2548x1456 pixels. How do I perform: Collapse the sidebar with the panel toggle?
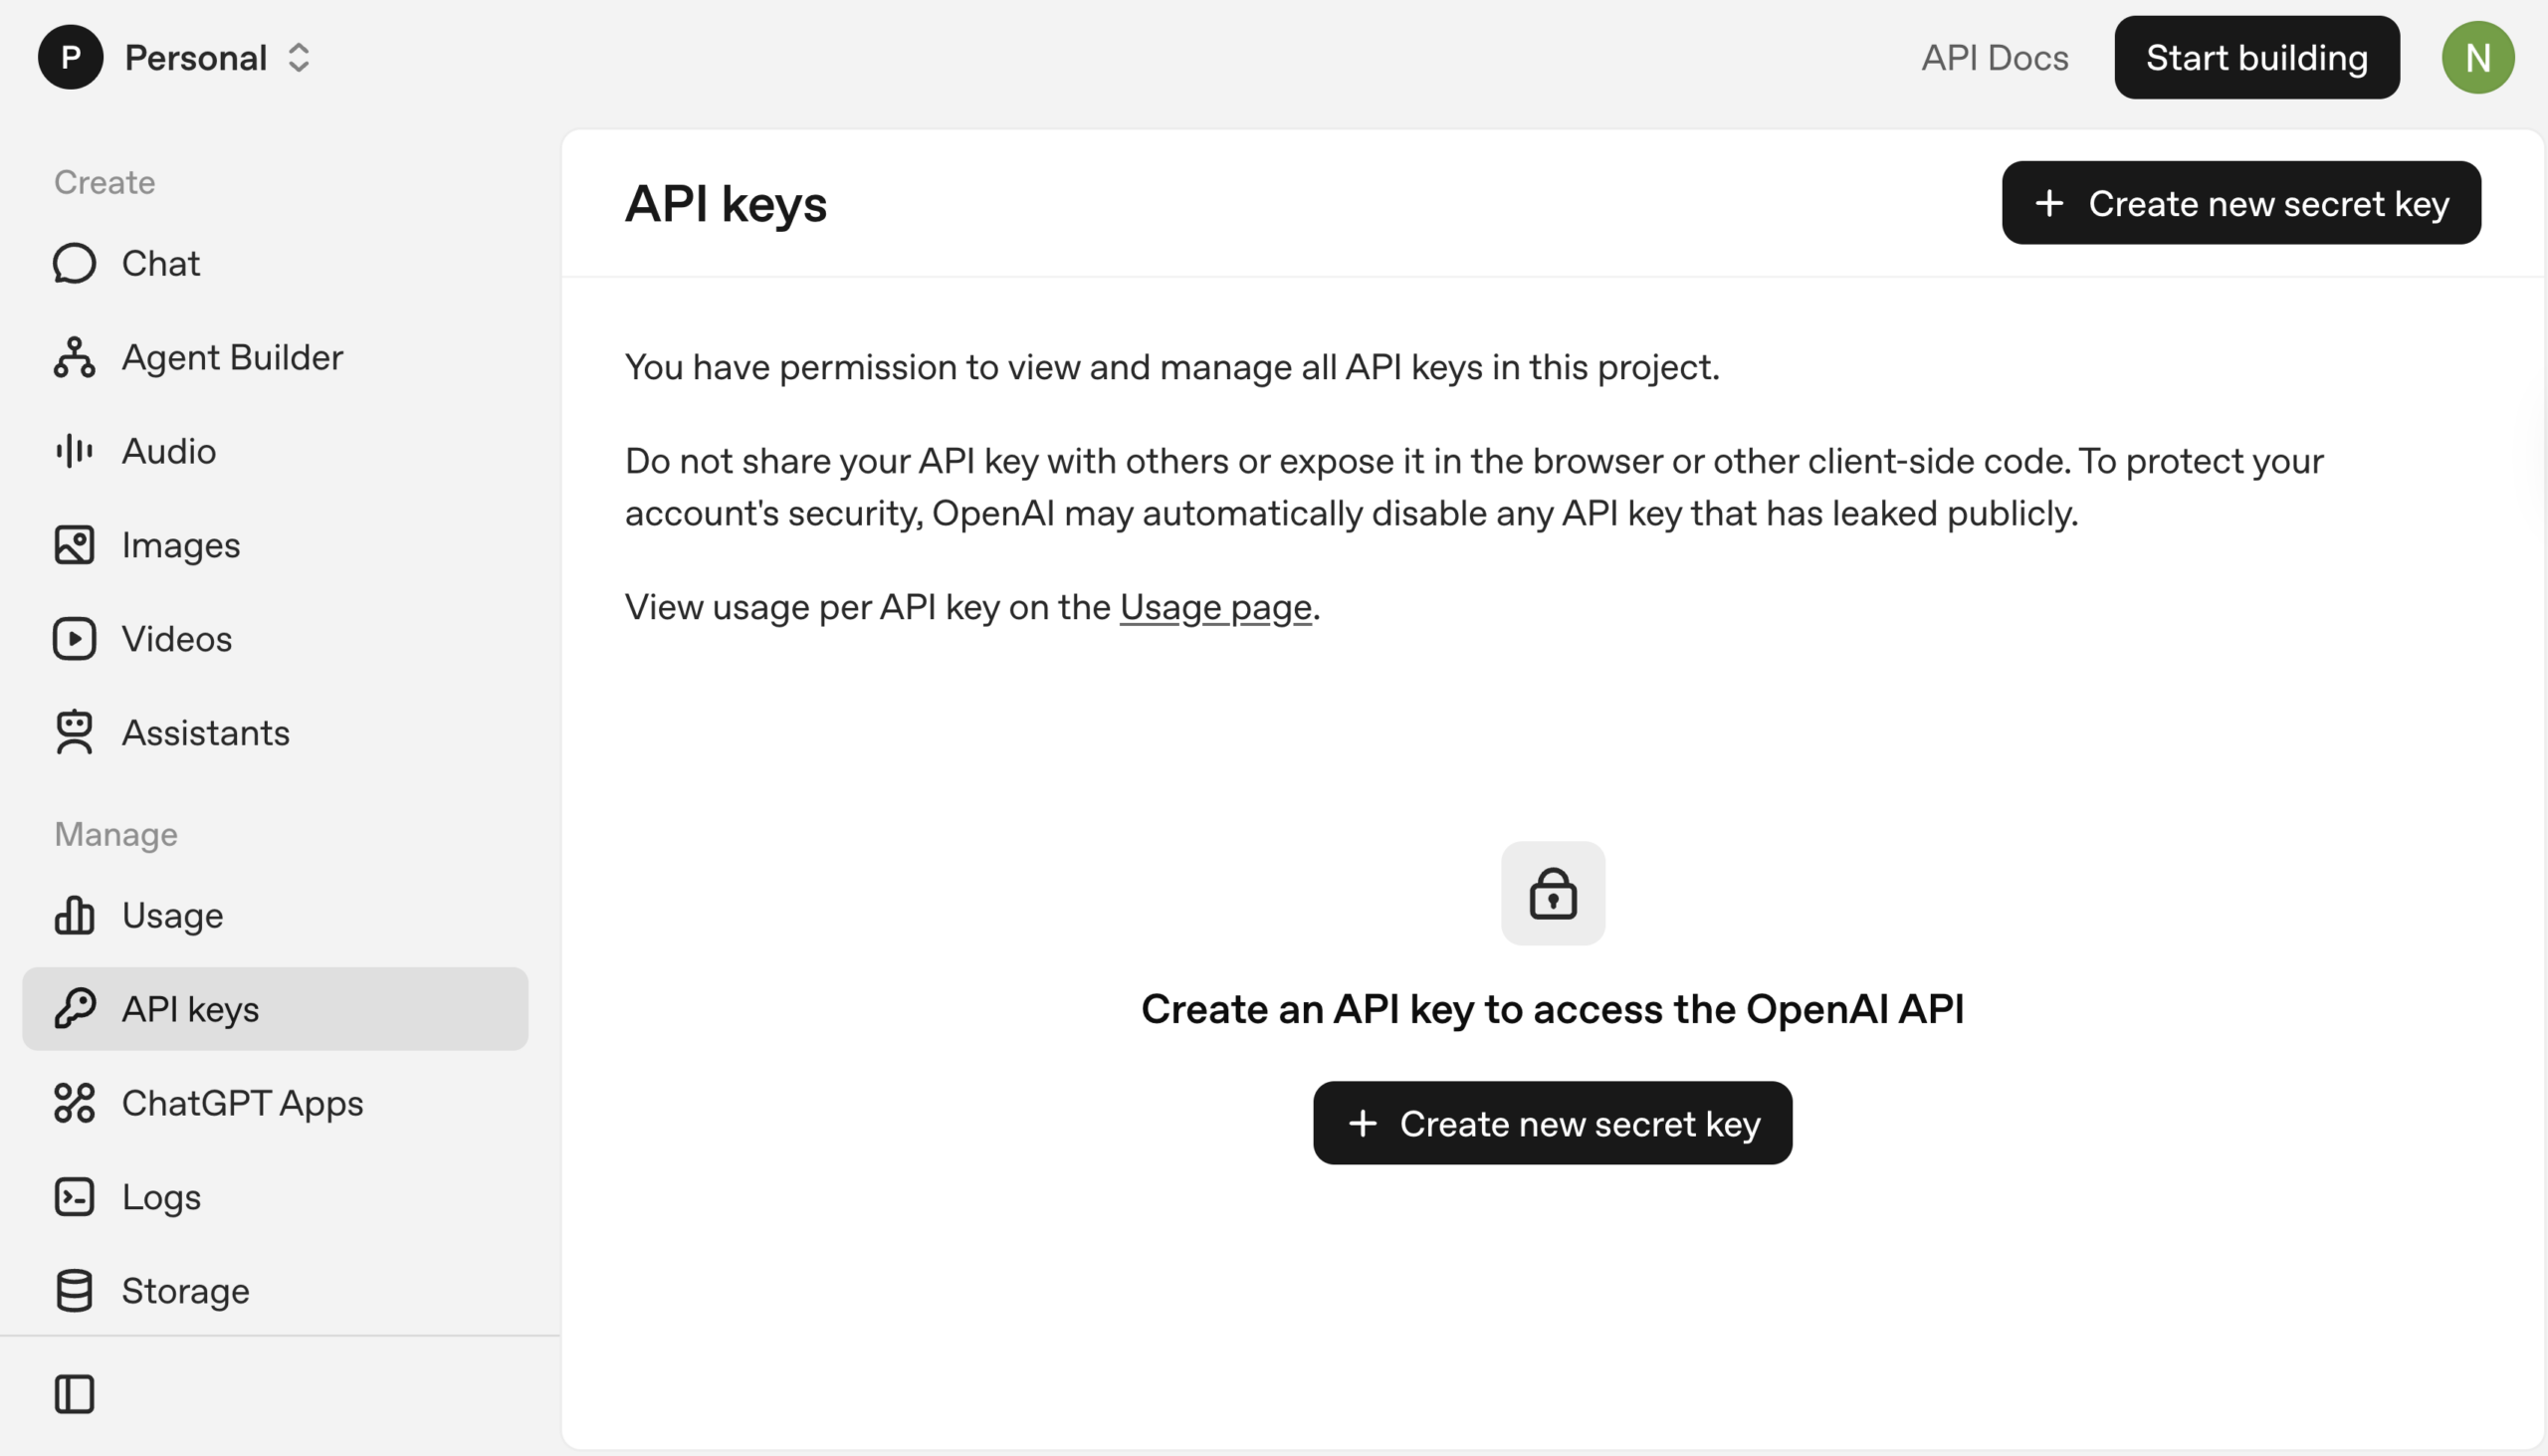click(74, 1394)
